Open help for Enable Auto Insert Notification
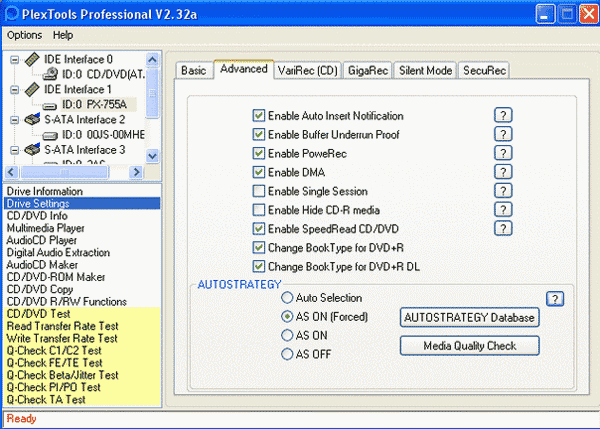The height and width of the screenshot is (429, 600). click(503, 115)
